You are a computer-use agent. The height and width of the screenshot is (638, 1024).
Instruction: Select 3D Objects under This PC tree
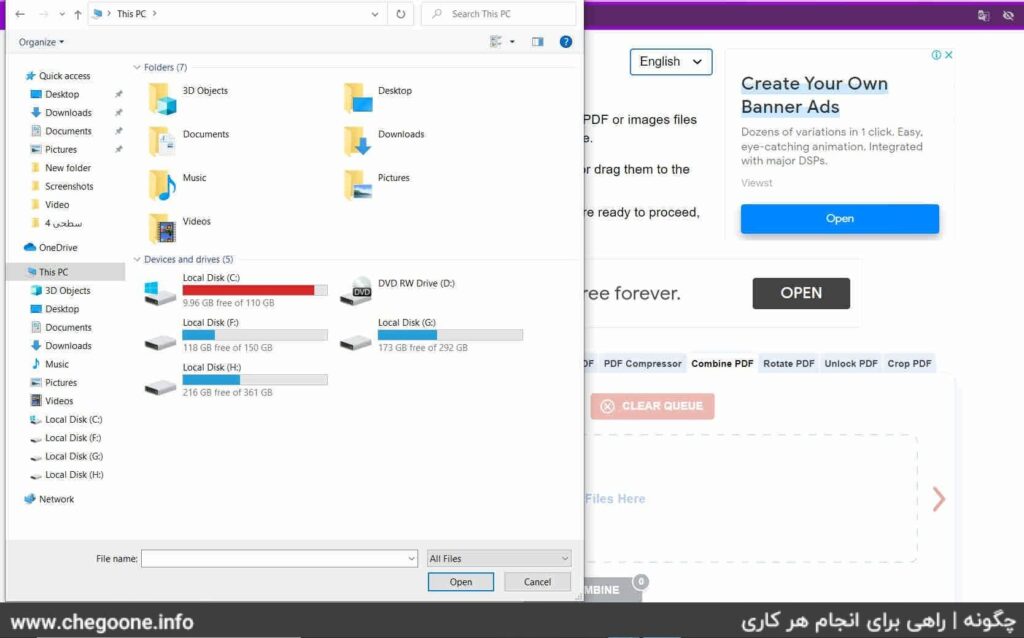(x=60, y=291)
